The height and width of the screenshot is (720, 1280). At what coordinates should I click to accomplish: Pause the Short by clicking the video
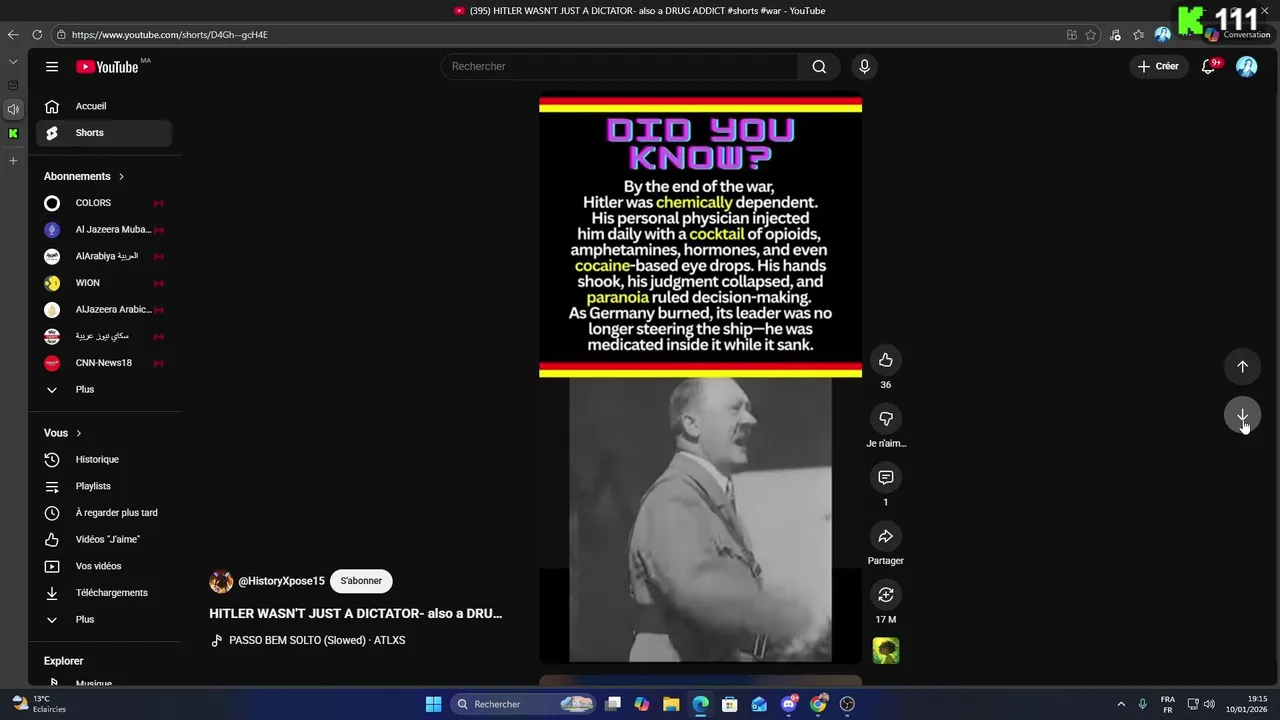tap(700, 380)
